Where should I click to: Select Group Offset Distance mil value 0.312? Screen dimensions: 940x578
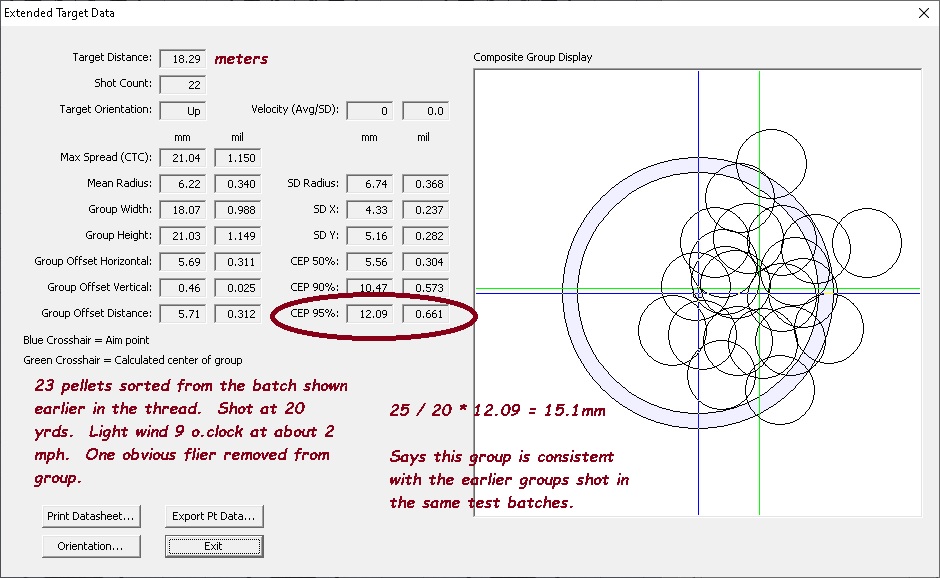click(238, 314)
